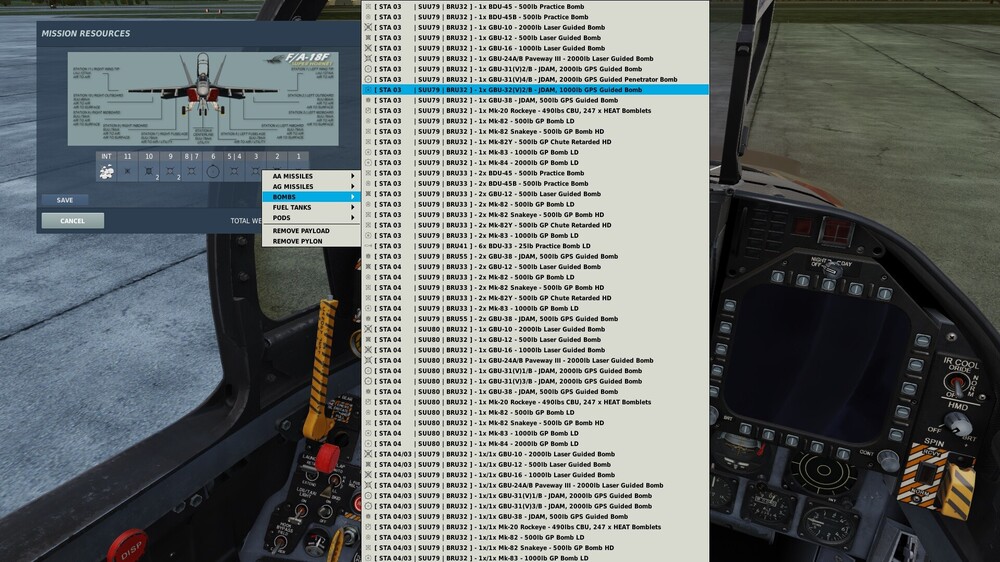Select STA 03 BRU32 1x GBU-24A/B Paveway III
The image size is (1000, 562).
coord(535,59)
